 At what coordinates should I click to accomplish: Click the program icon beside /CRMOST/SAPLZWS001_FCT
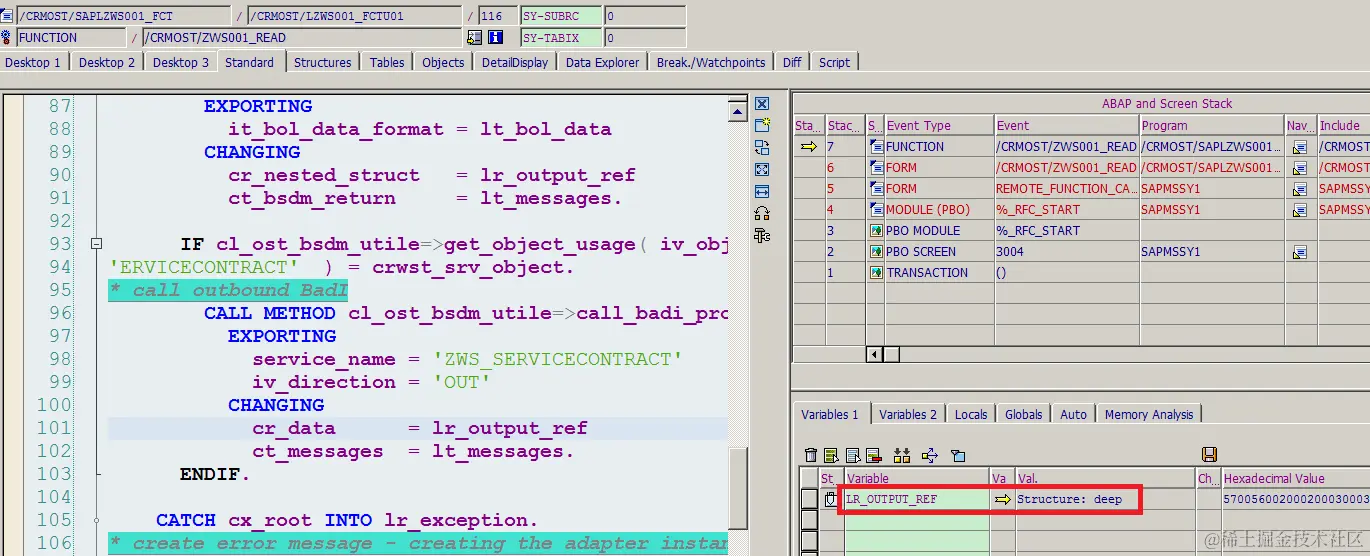8,16
